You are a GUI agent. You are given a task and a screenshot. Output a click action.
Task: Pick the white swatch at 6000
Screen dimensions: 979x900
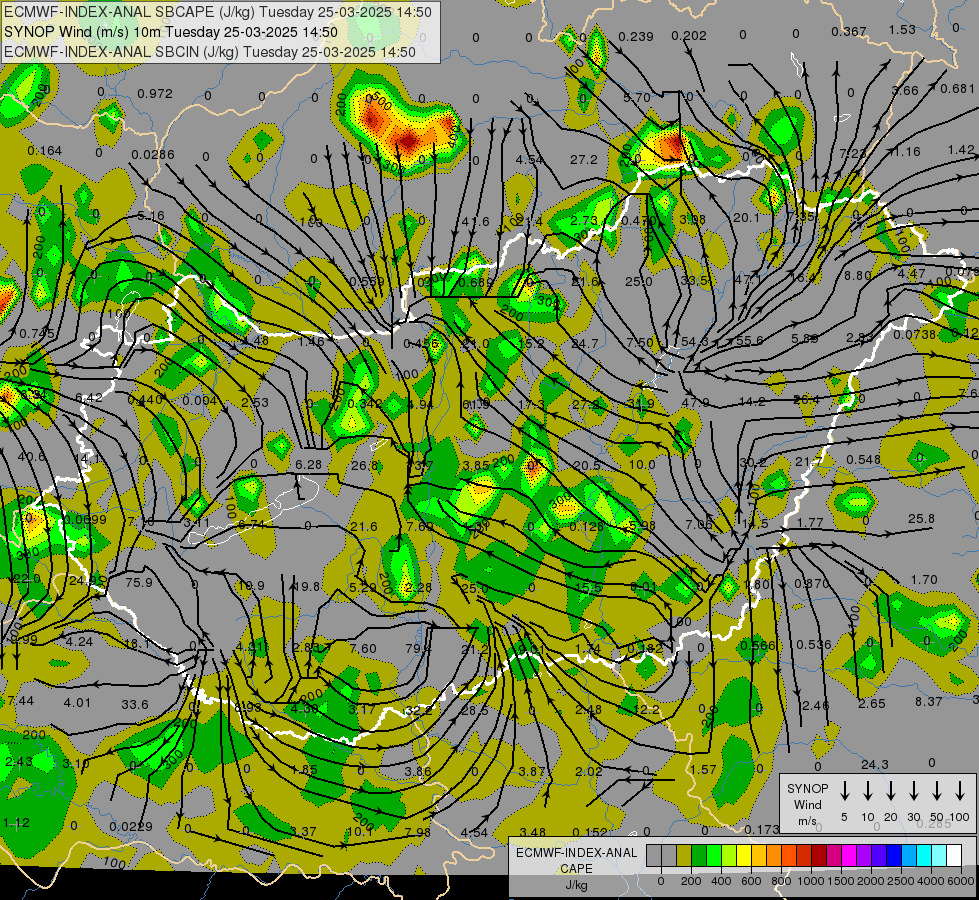tap(954, 856)
